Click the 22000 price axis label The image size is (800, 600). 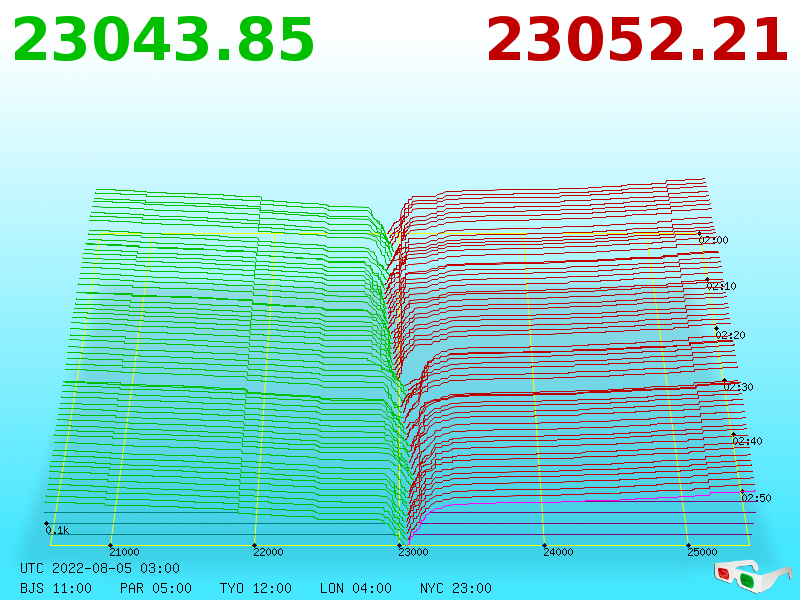(x=268, y=552)
